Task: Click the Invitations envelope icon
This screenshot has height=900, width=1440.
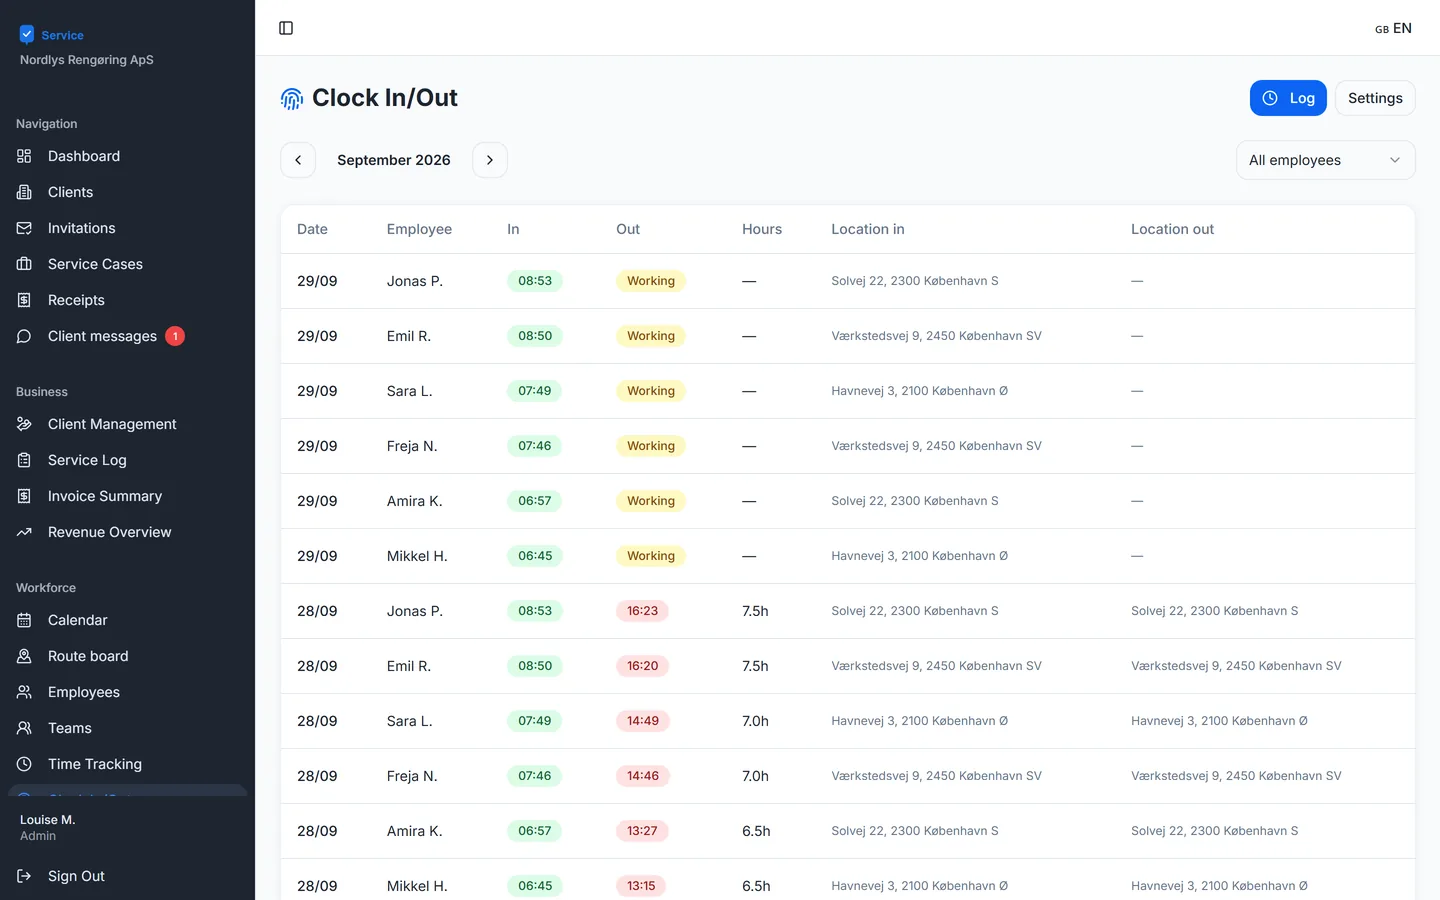Action: click(24, 228)
